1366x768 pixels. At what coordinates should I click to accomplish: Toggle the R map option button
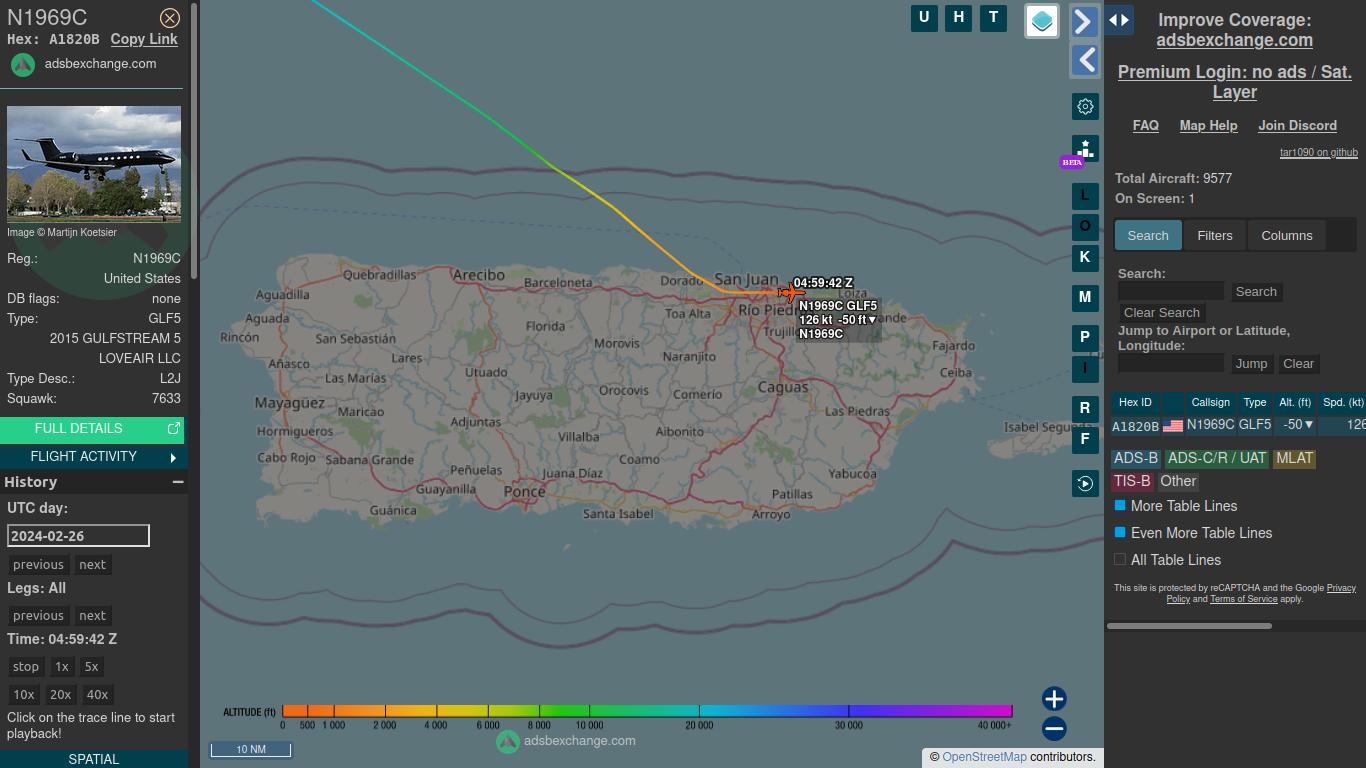point(1085,409)
